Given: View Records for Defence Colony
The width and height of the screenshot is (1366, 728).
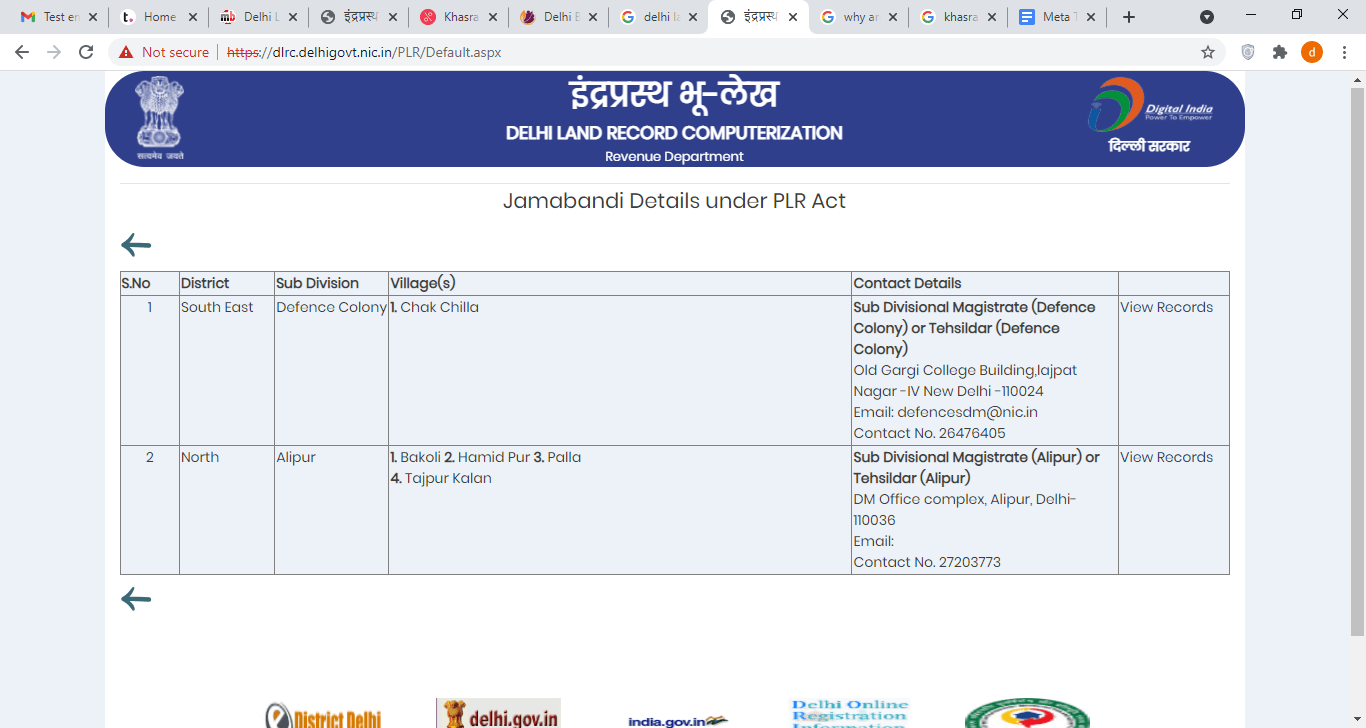Looking at the screenshot, I should [x=1166, y=307].
